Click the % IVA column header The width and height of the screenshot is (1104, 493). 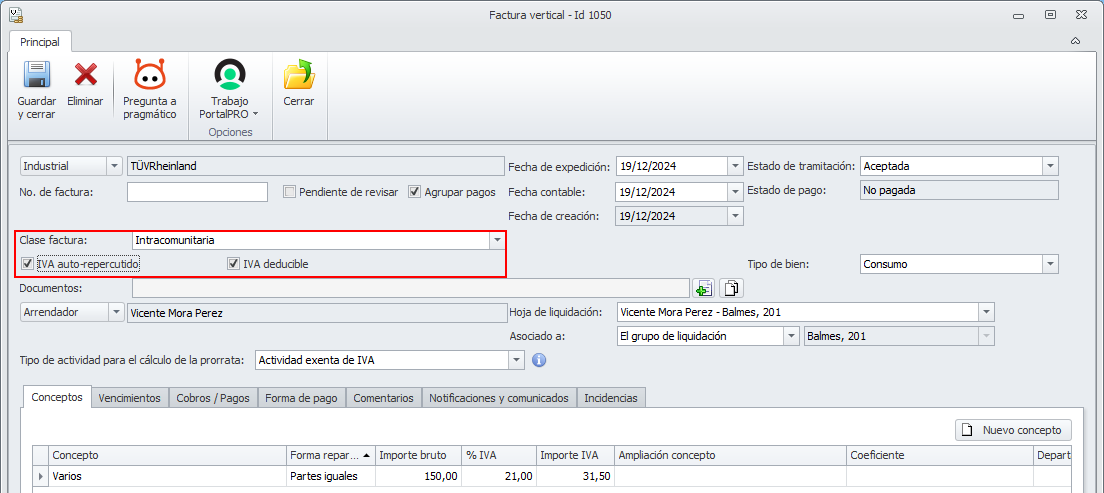coord(499,456)
